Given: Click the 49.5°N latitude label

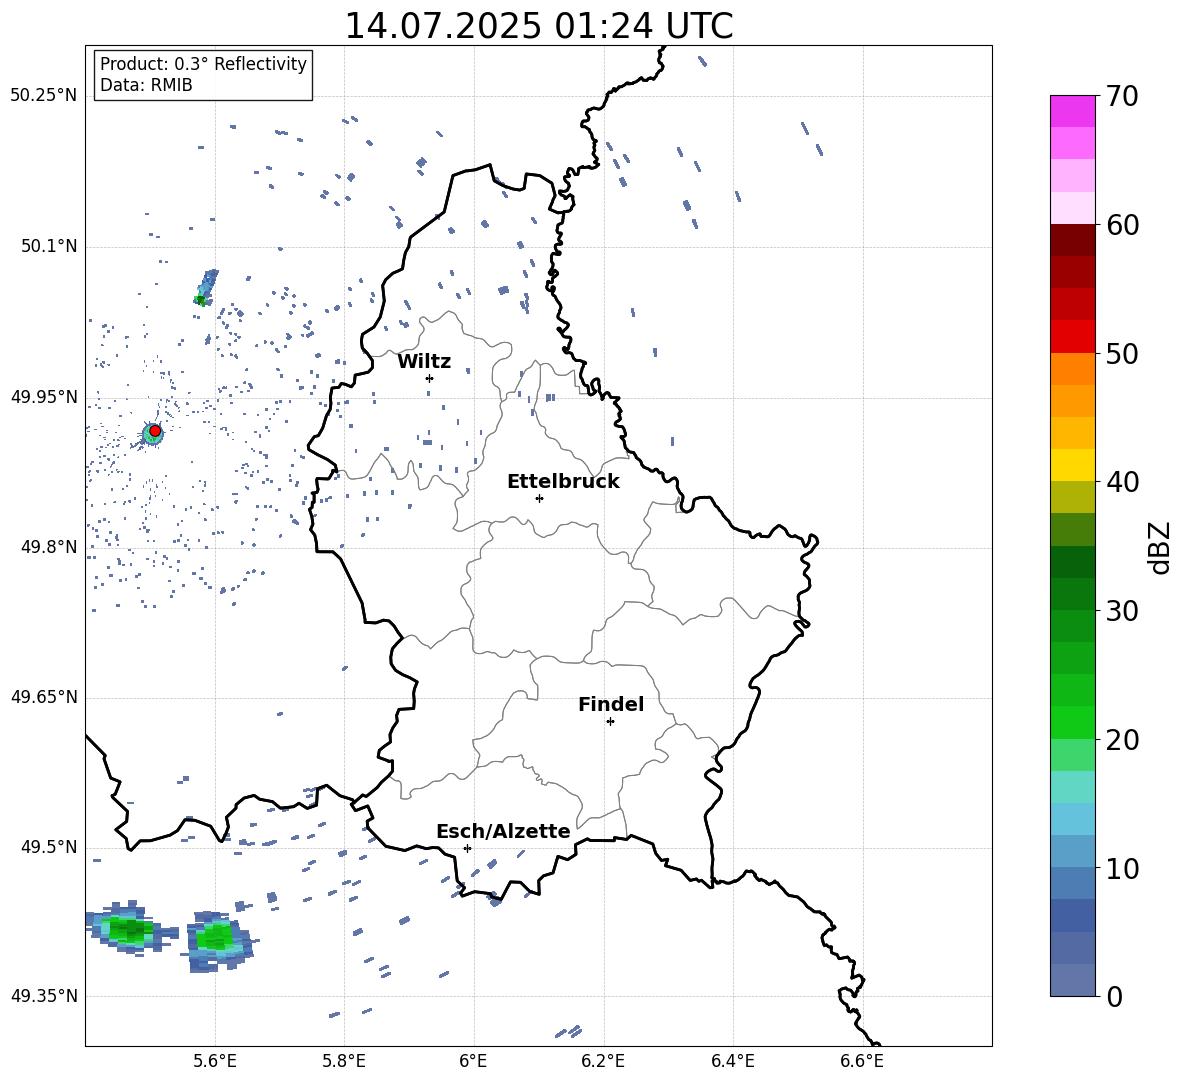Looking at the screenshot, I should click(49, 847).
